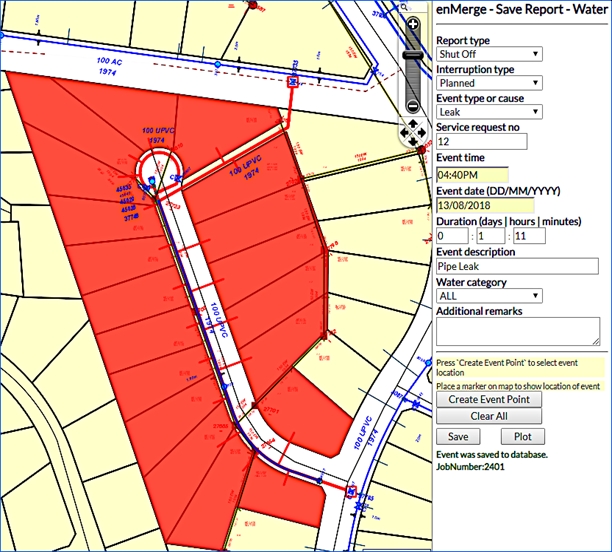
Task: Pan the map left with arrow
Action: point(403,131)
